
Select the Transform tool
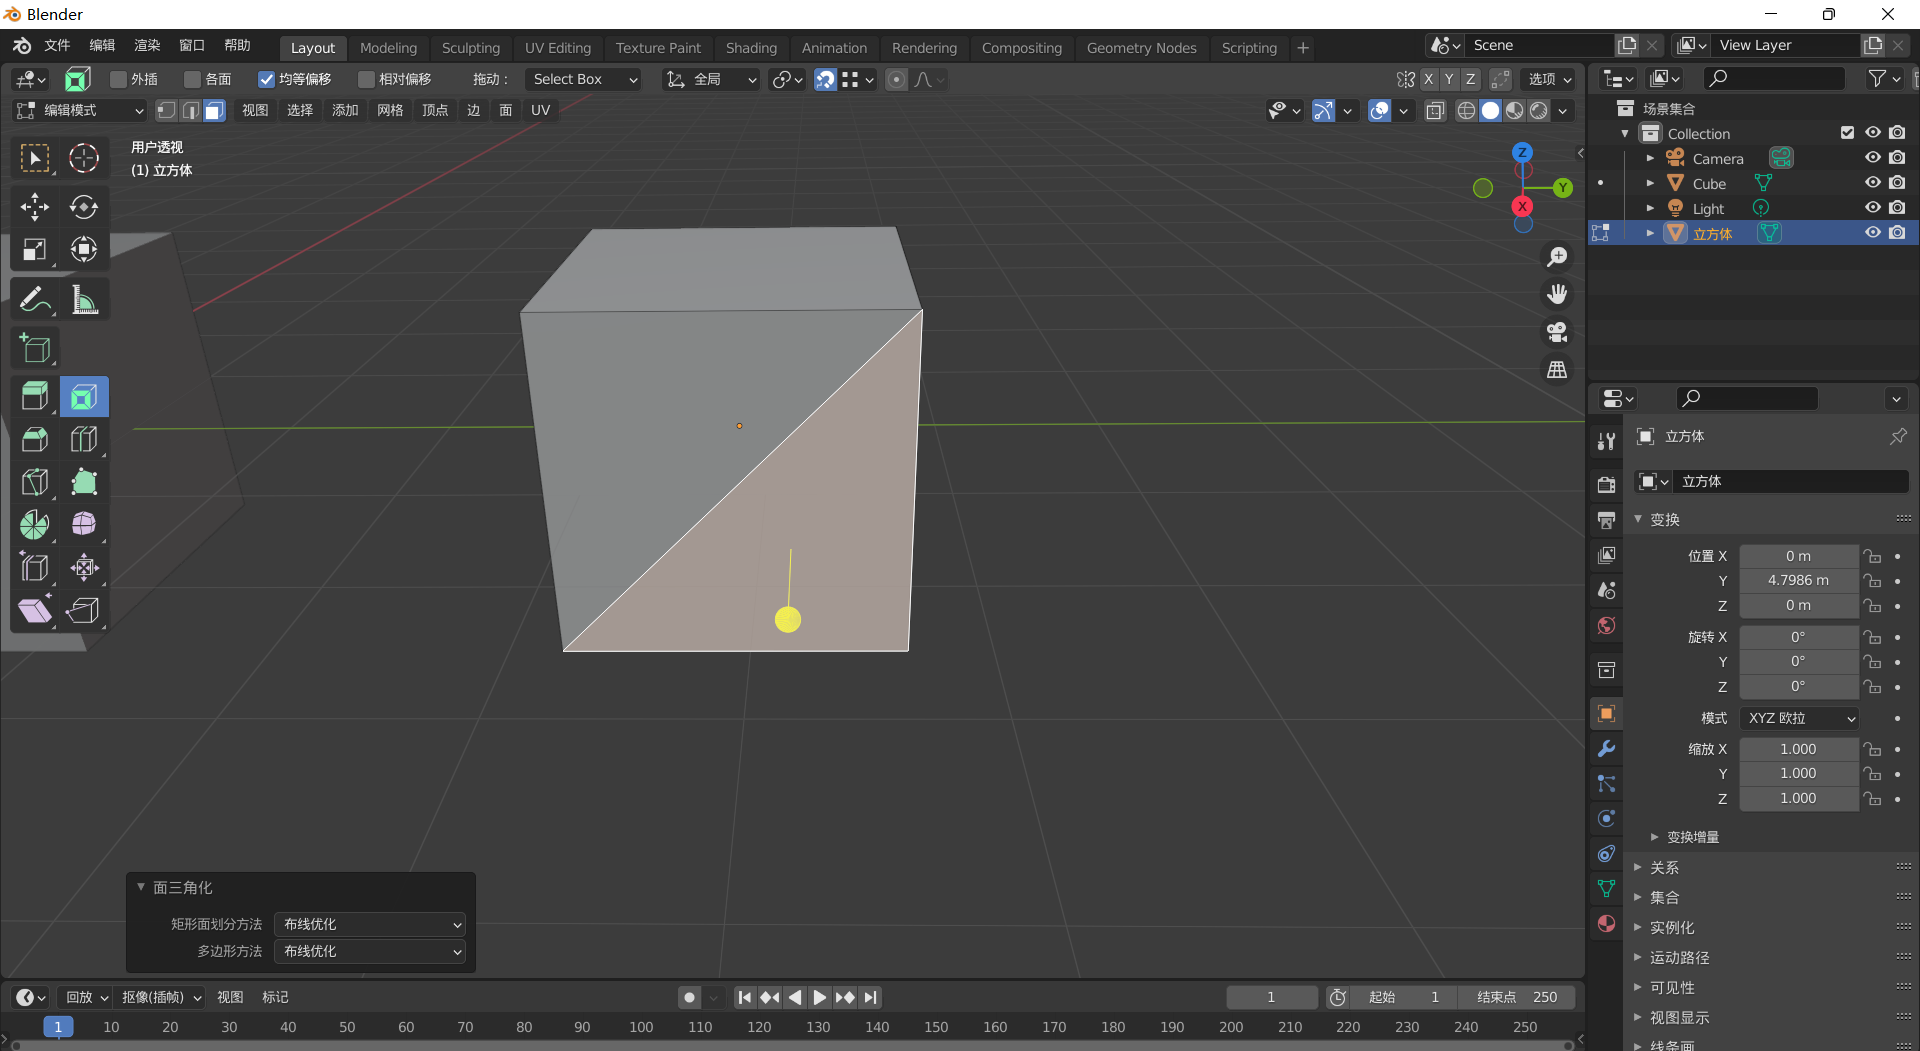[x=84, y=250]
